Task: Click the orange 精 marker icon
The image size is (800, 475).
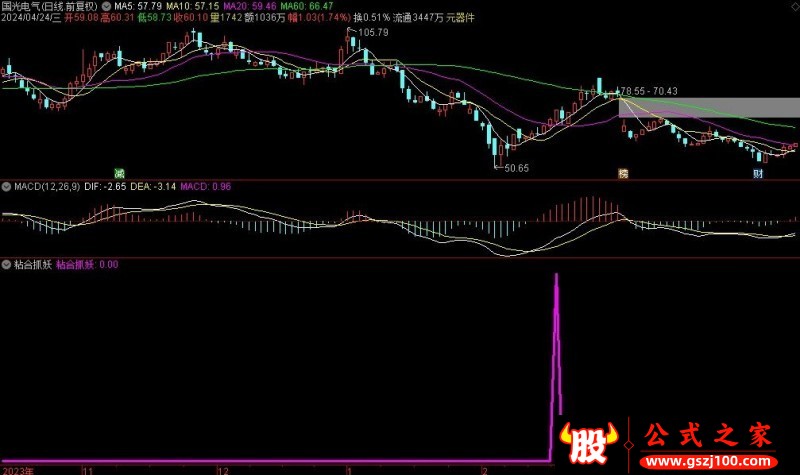Action: [x=623, y=173]
